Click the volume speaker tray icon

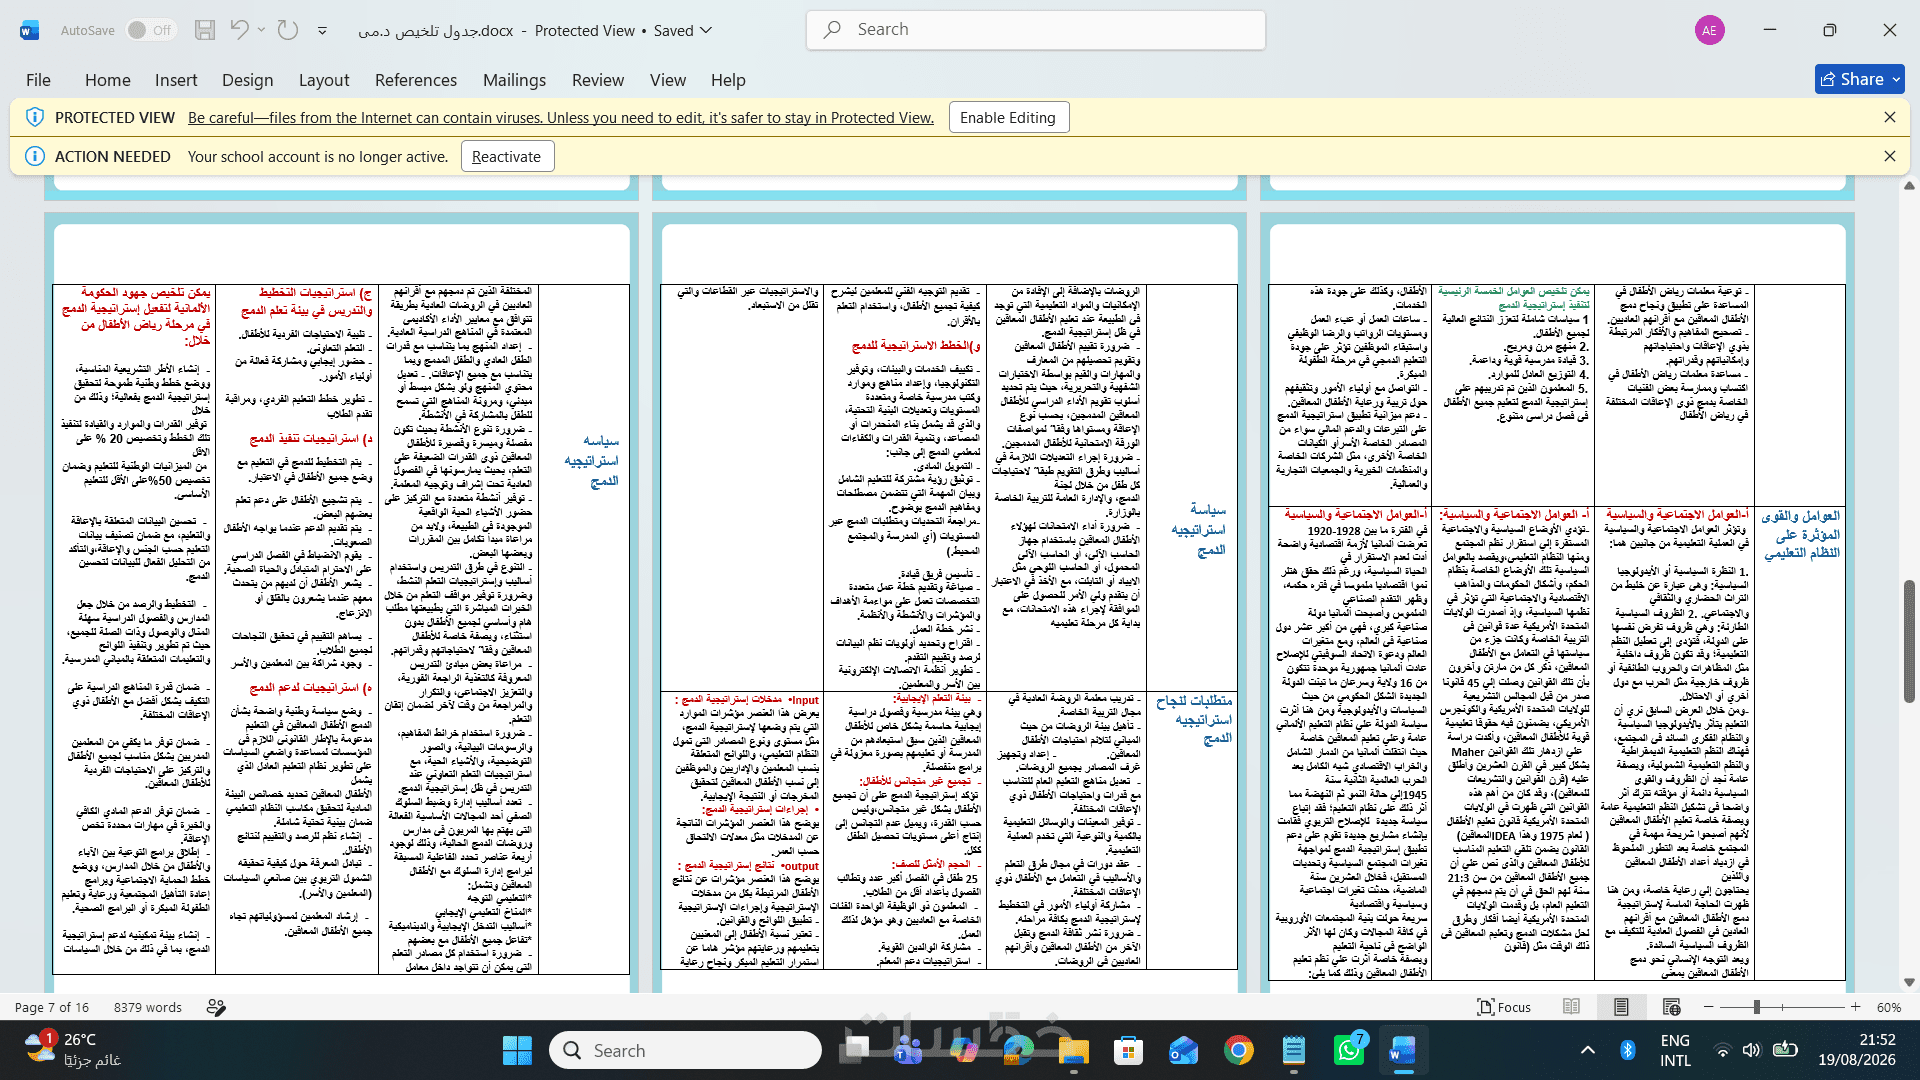tap(1751, 1050)
